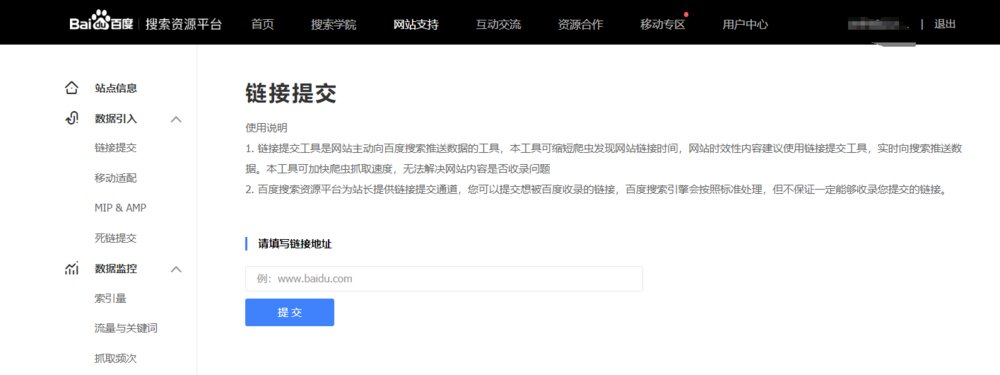This screenshot has width=1000, height=375.
Task: Collapse the 数据监控 section chevron
Action: (x=177, y=269)
